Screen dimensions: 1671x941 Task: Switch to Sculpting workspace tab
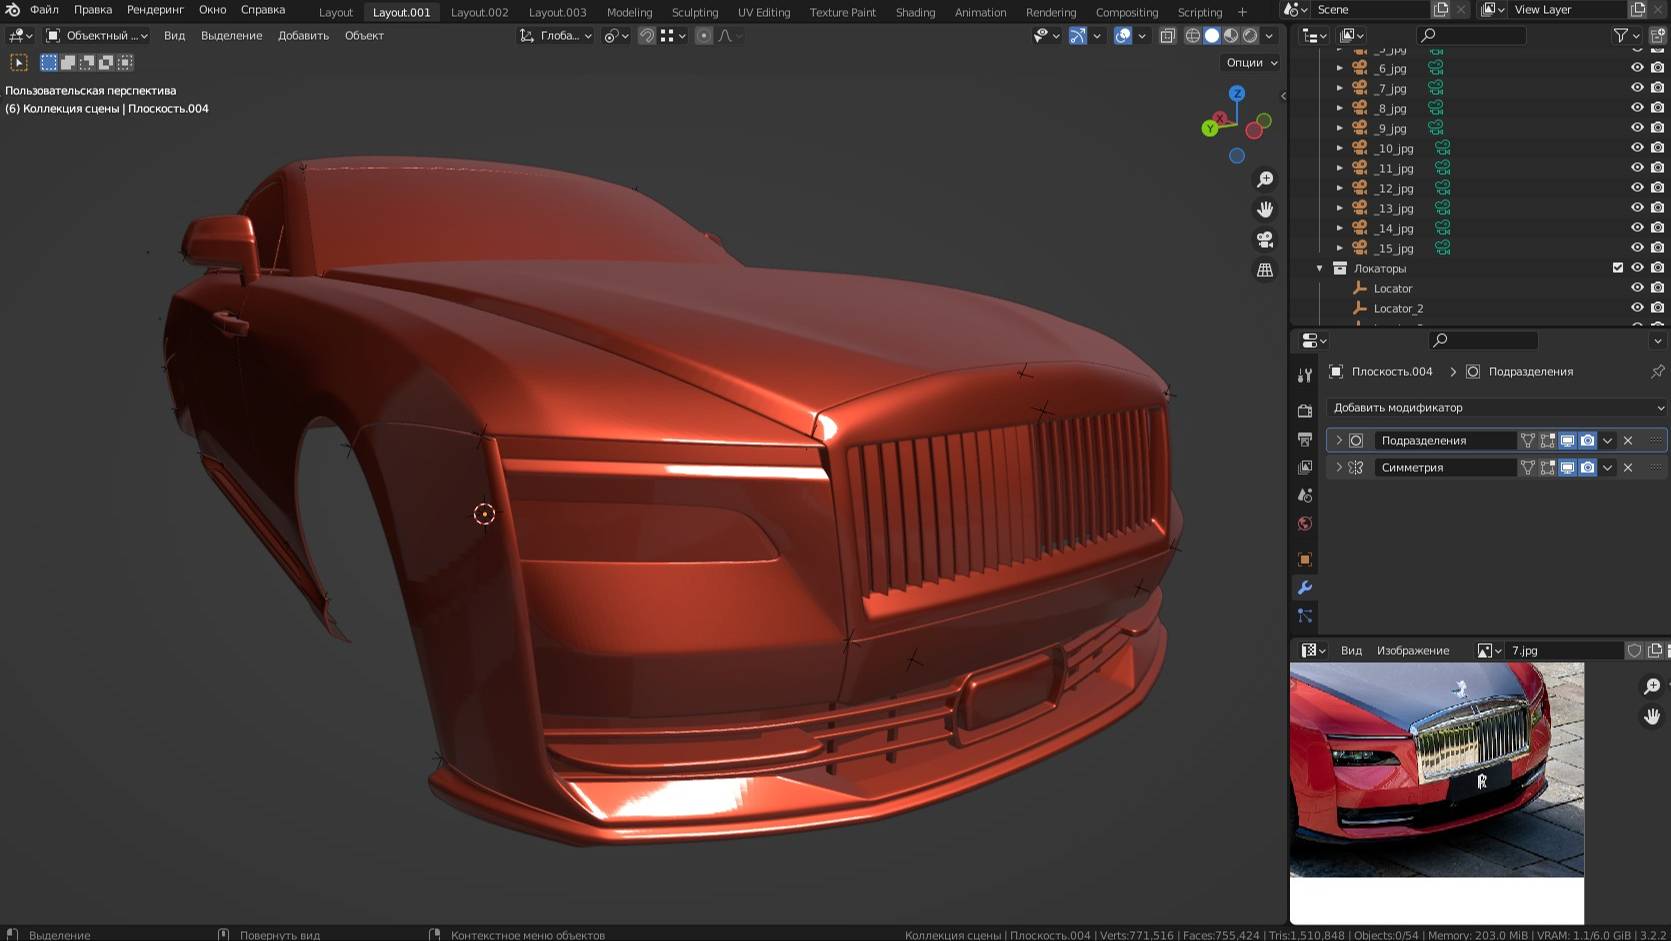coord(695,12)
